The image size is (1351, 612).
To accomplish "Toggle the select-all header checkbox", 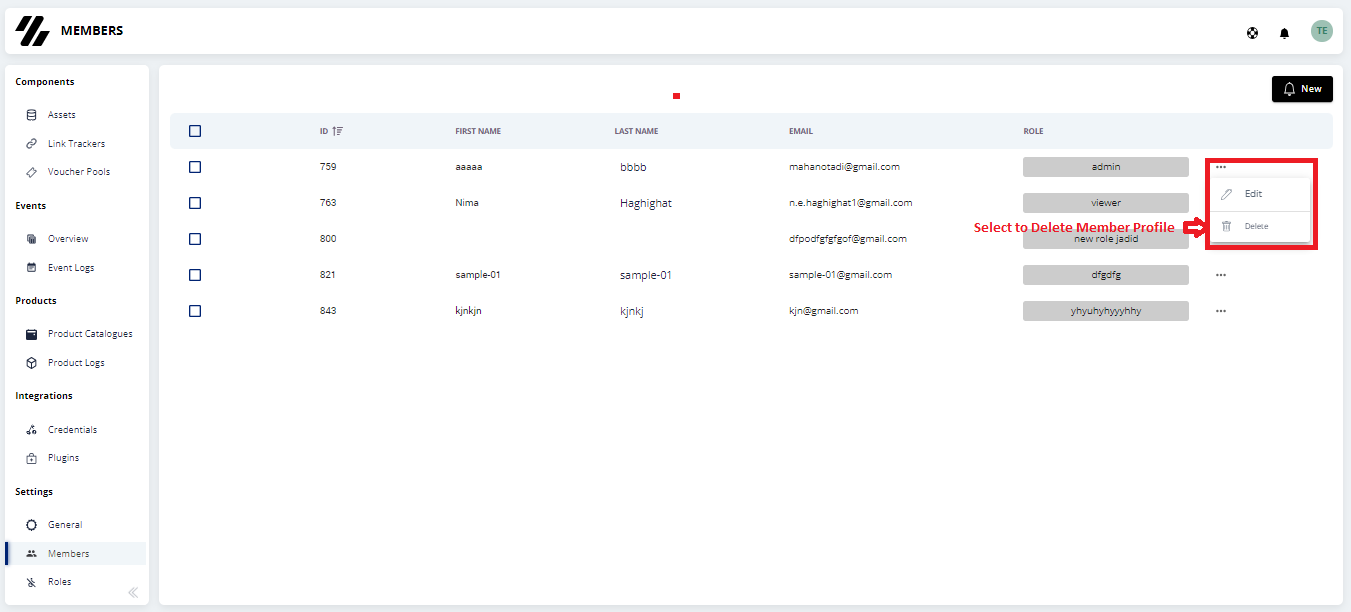I will pyautogui.click(x=195, y=131).
